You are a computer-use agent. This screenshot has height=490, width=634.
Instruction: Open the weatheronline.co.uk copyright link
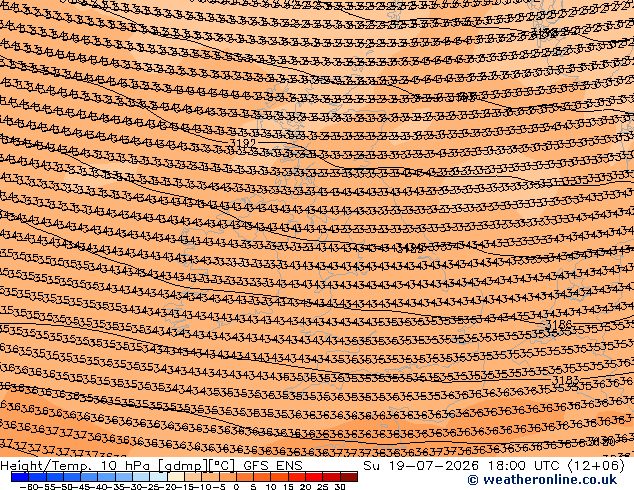tap(542, 480)
